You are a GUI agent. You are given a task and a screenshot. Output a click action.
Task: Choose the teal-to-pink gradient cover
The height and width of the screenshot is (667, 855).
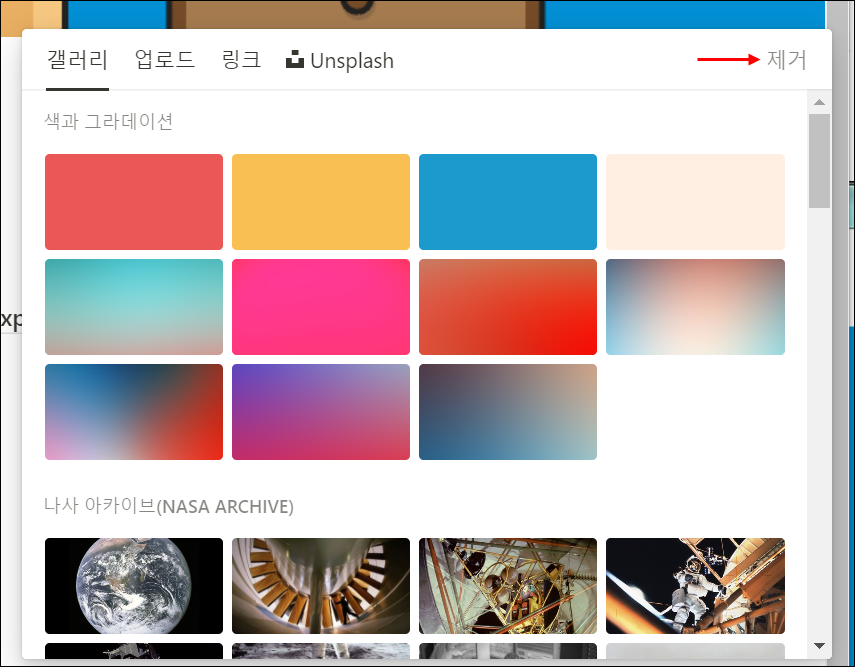134,307
